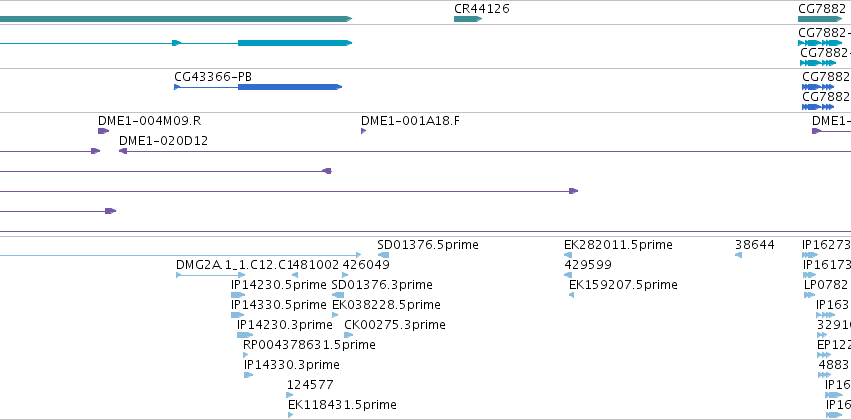Click the CG7882 gene label at top
The width and height of the screenshot is (851, 420).
point(824,9)
